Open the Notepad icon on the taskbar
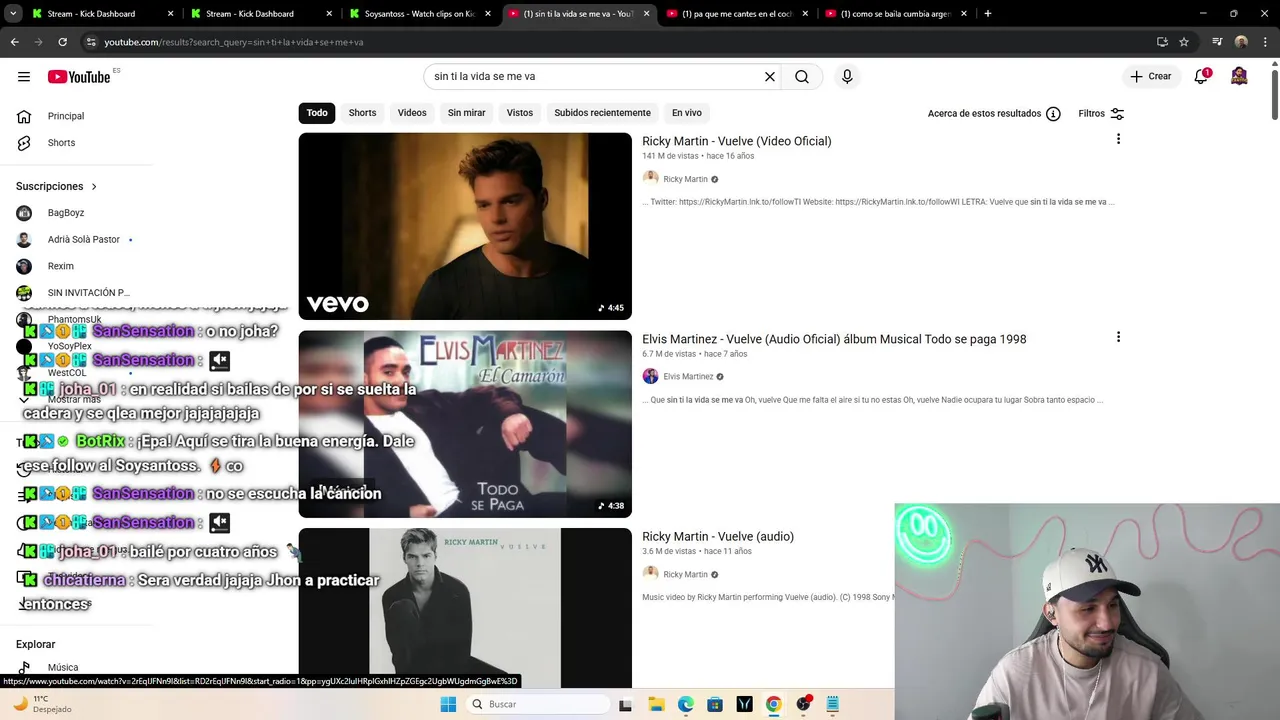Viewport: 1280px width, 720px height. 832,704
